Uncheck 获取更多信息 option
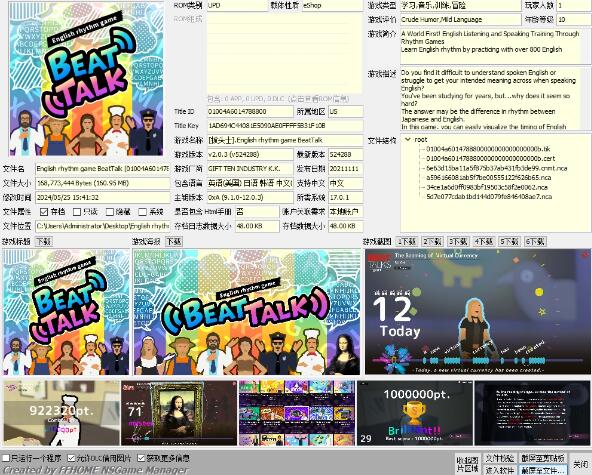This screenshot has width=592, height=475. pos(141,458)
